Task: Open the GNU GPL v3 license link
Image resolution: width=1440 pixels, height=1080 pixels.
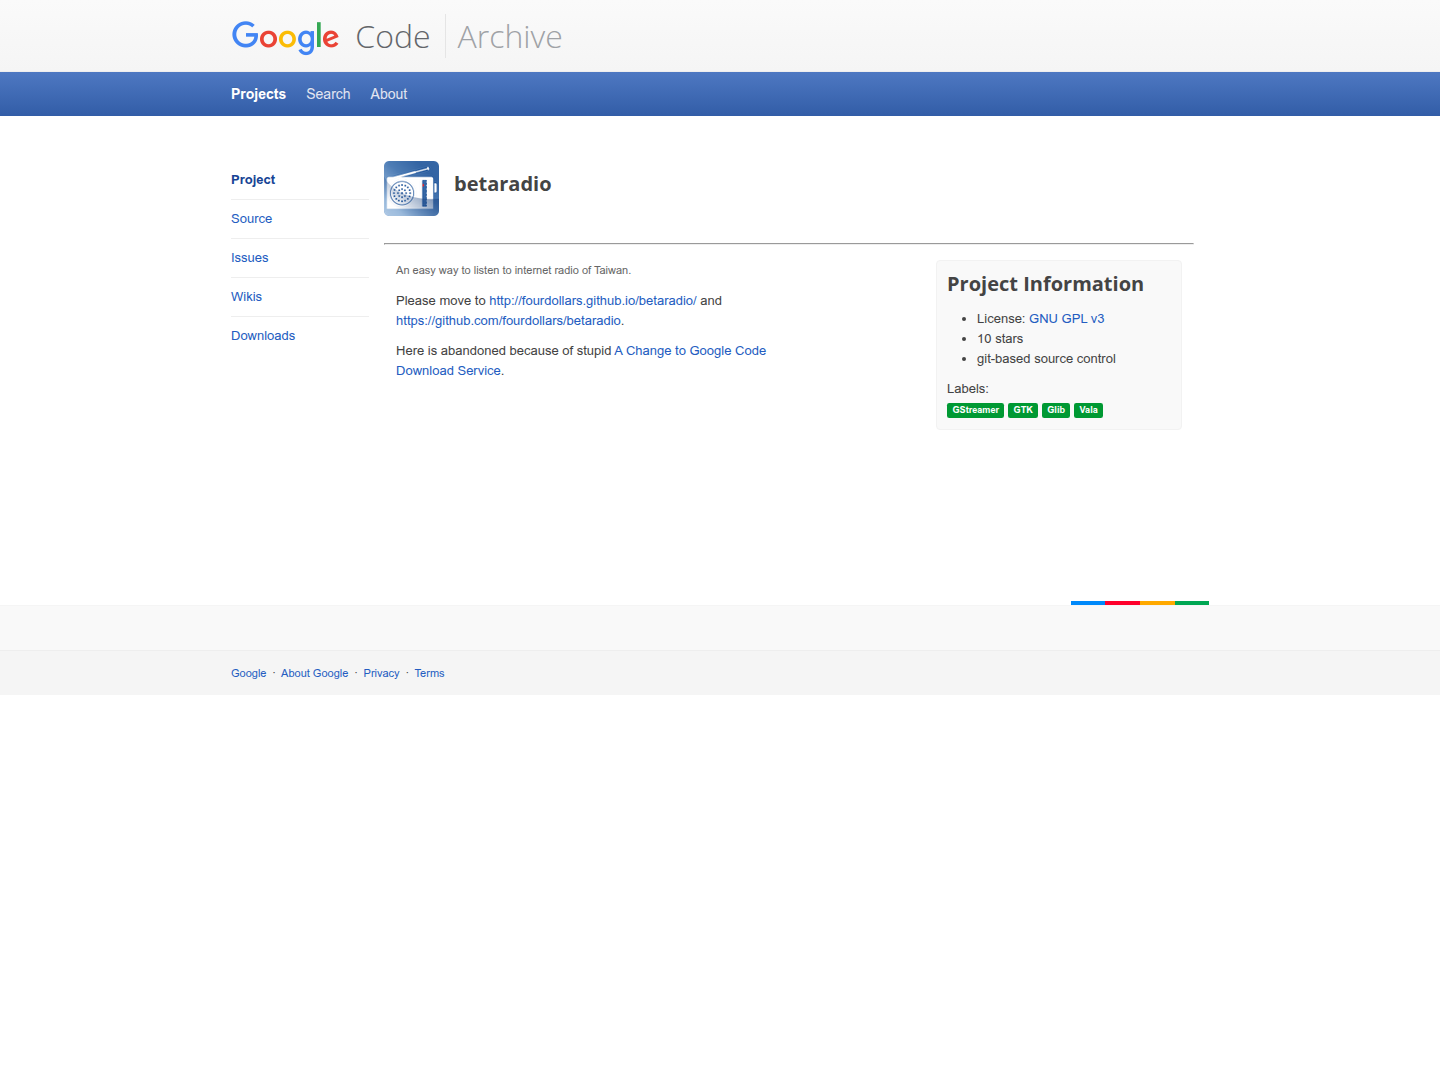Action: point(1066,319)
